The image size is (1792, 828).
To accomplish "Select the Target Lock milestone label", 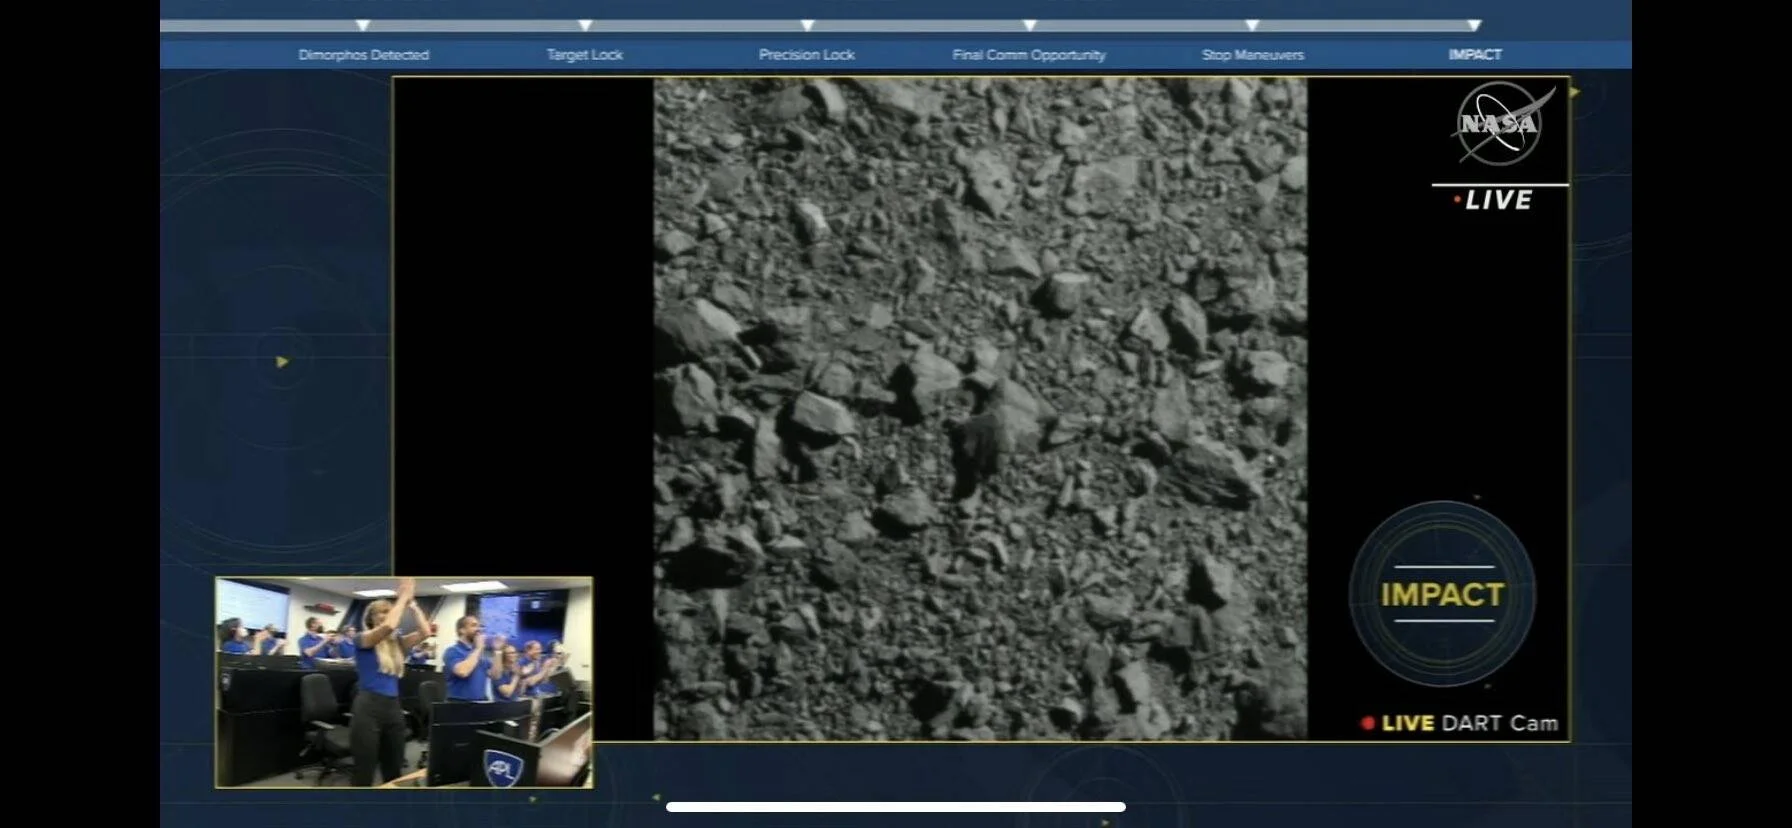I will tap(585, 55).
